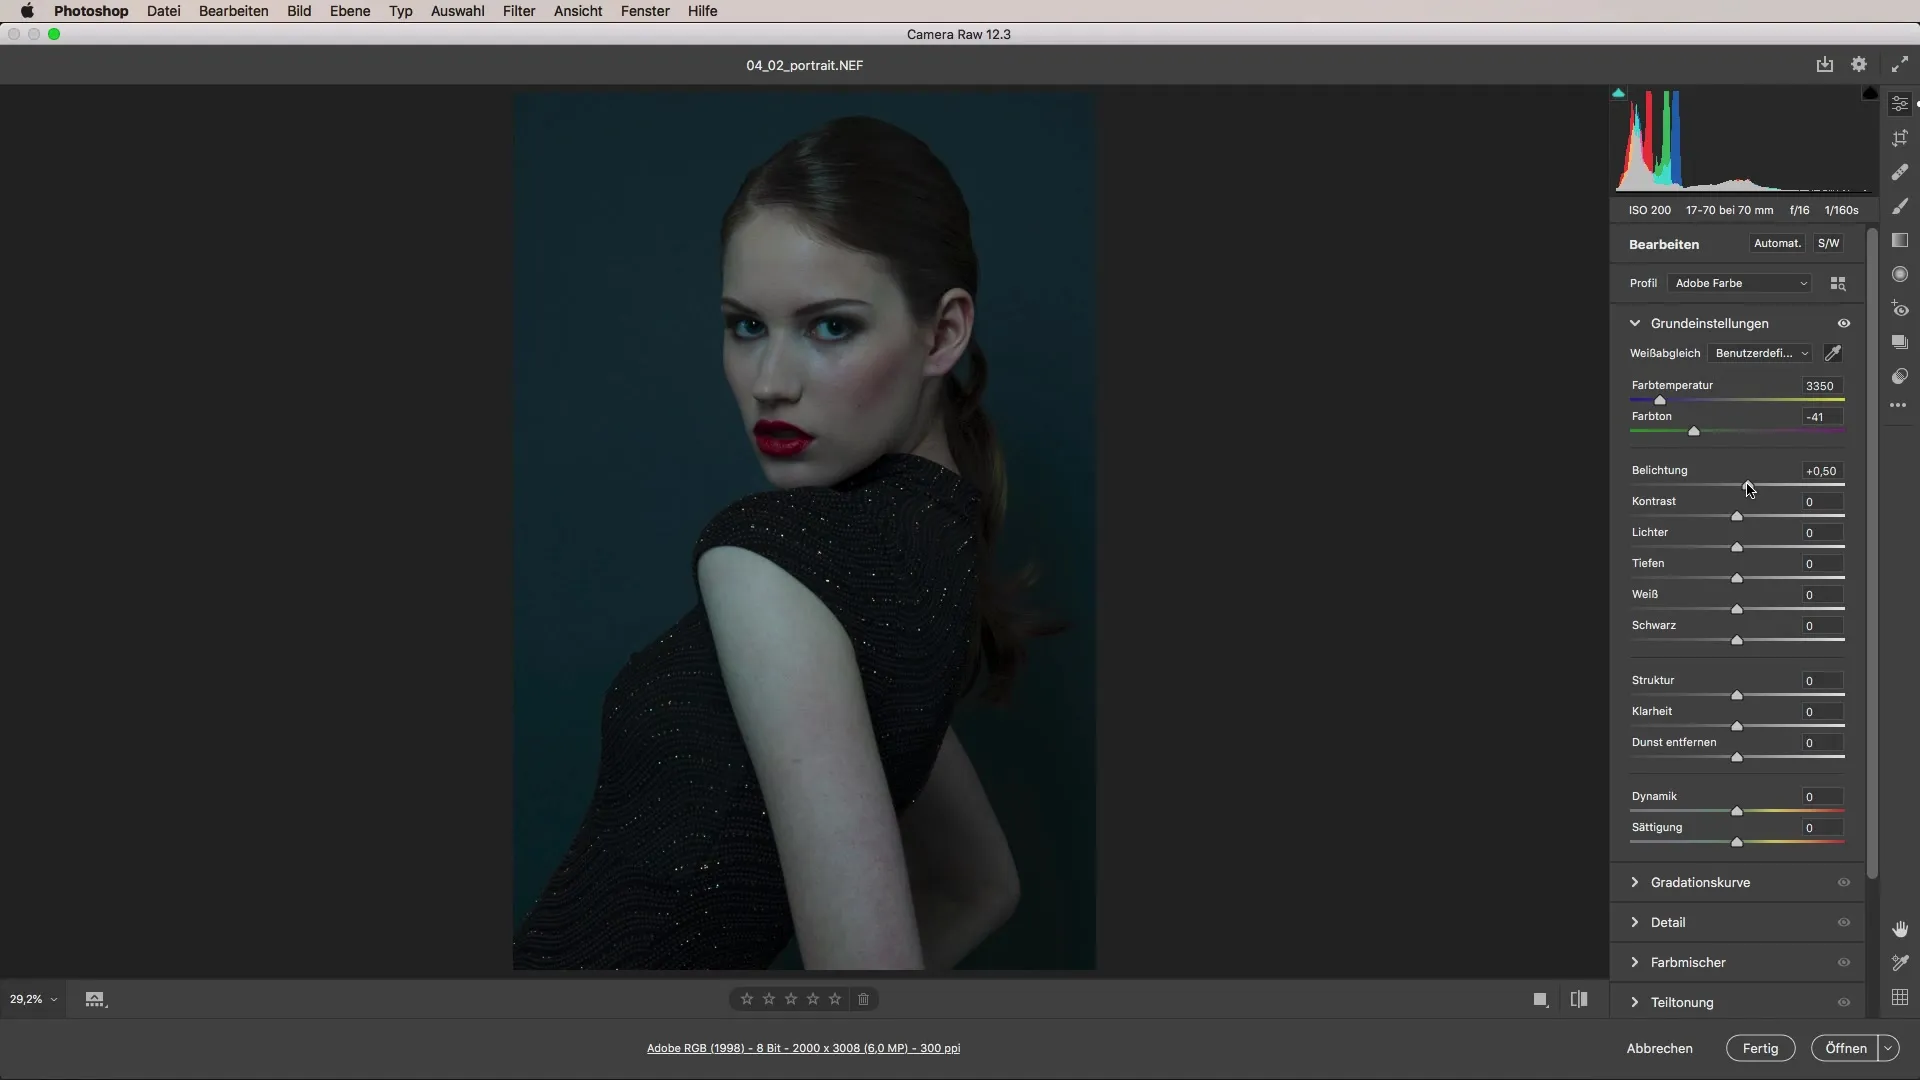Screen dimensions: 1920x1080
Task: Select the Adjustment Brush tool
Action: (x=1900, y=206)
